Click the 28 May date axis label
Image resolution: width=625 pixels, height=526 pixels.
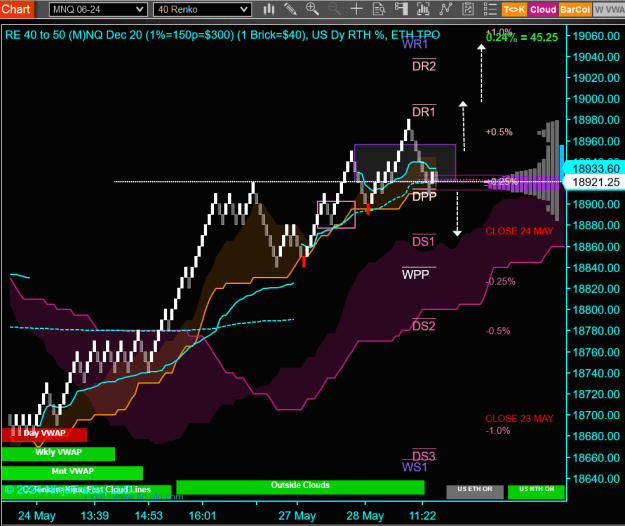(x=365, y=516)
